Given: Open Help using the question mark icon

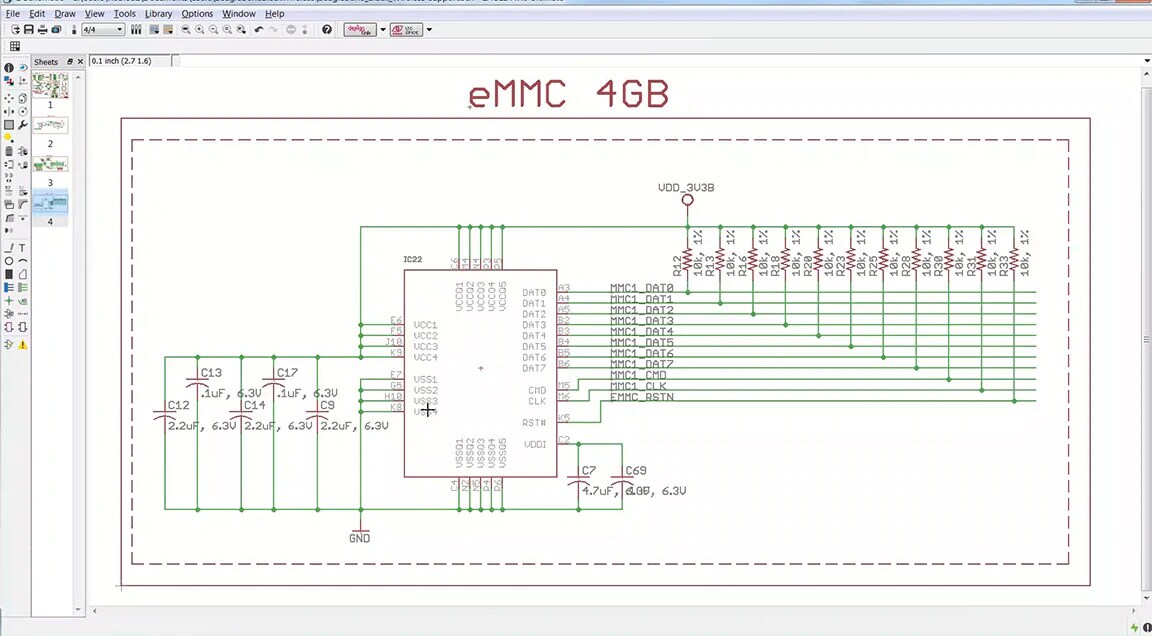Looking at the screenshot, I should 328,30.
